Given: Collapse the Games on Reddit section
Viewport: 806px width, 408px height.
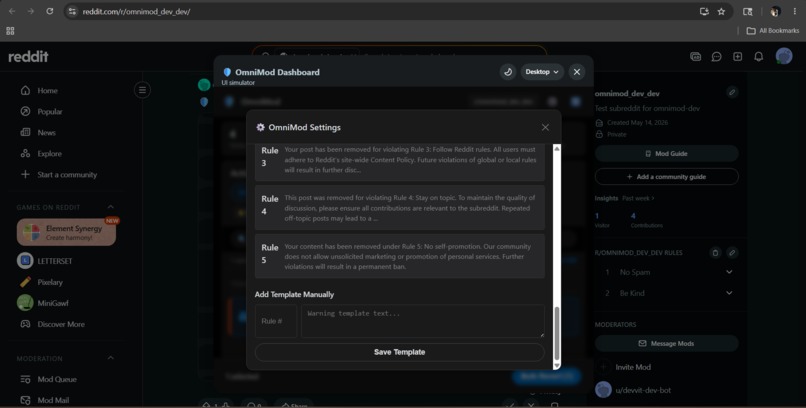Looking at the screenshot, I should (111, 207).
